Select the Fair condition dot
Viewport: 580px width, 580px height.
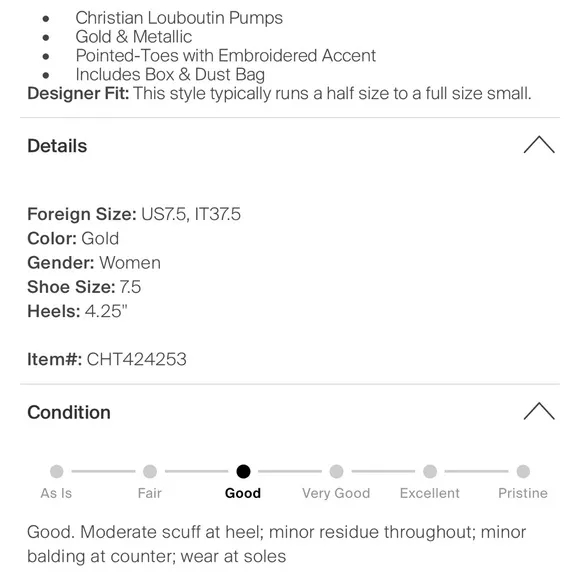[x=150, y=471]
